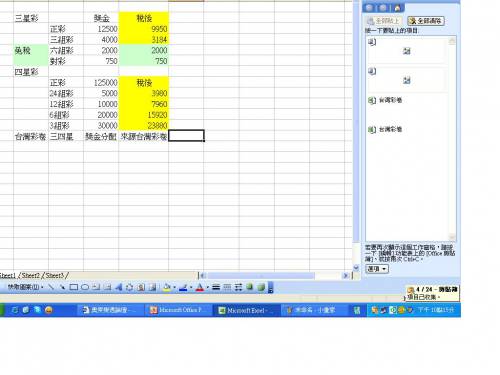The height and width of the screenshot is (375, 500).
Task: Click the 全部清除 Clear All button
Action: pos(426,21)
